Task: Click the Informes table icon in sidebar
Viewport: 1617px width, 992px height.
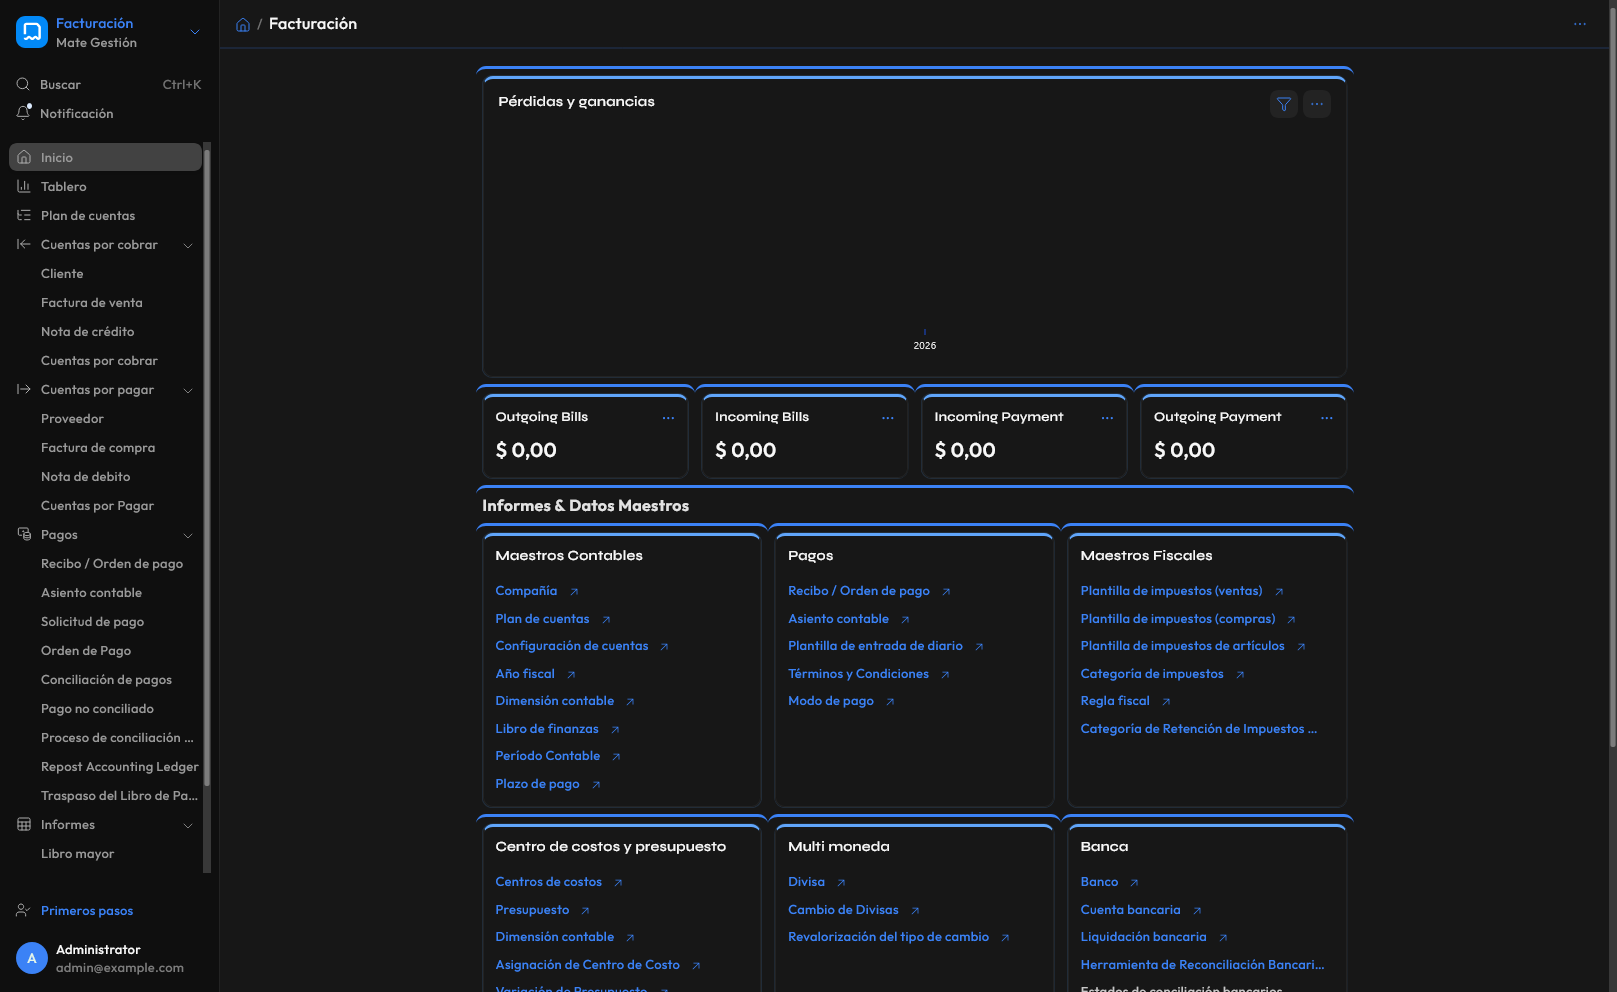Action: pyautogui.click(x=24, y=825)
